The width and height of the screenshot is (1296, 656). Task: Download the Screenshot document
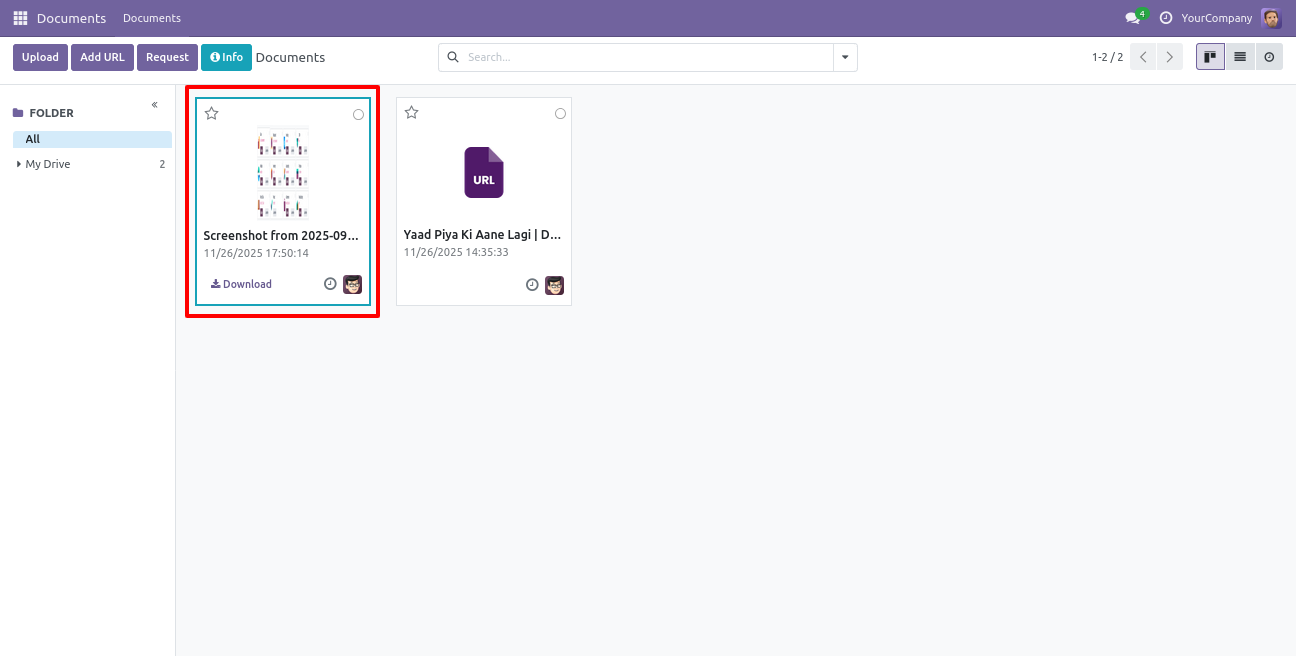[241, 284]
